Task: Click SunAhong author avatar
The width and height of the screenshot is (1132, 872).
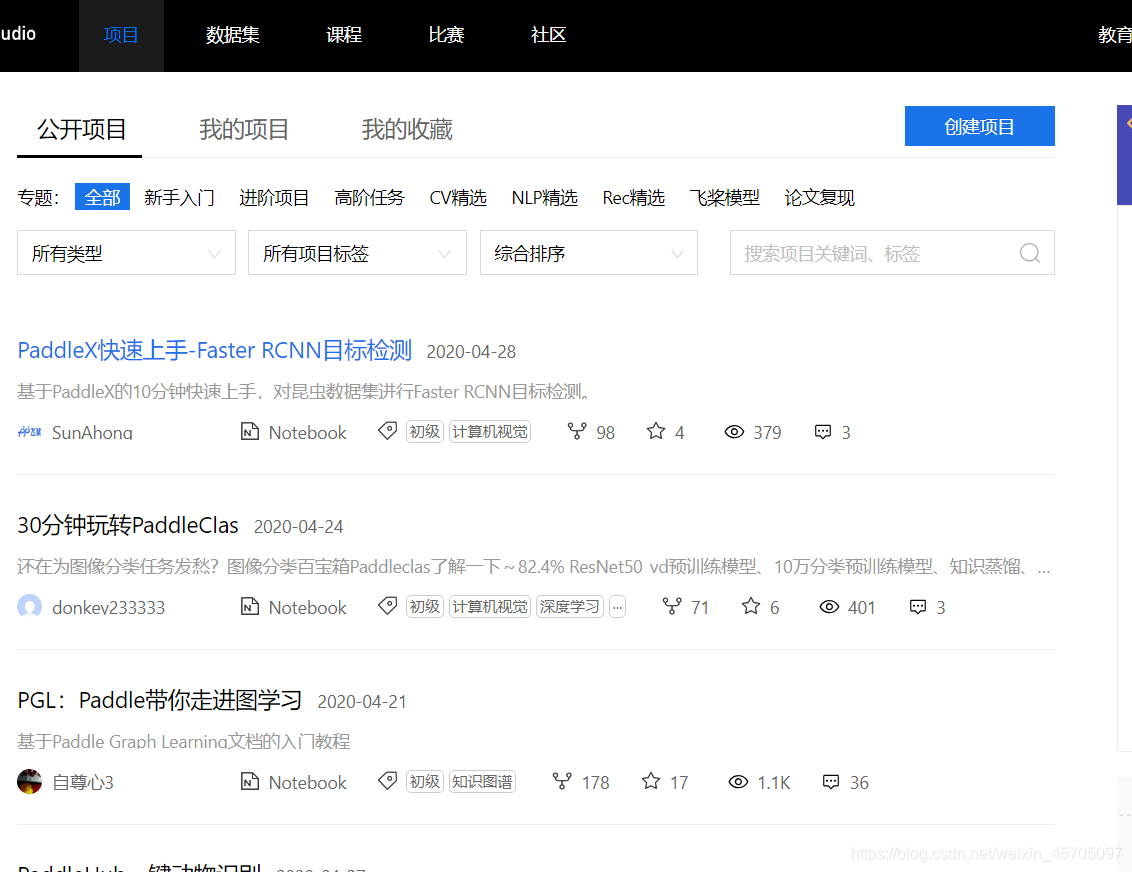Action: pos(30,432)
